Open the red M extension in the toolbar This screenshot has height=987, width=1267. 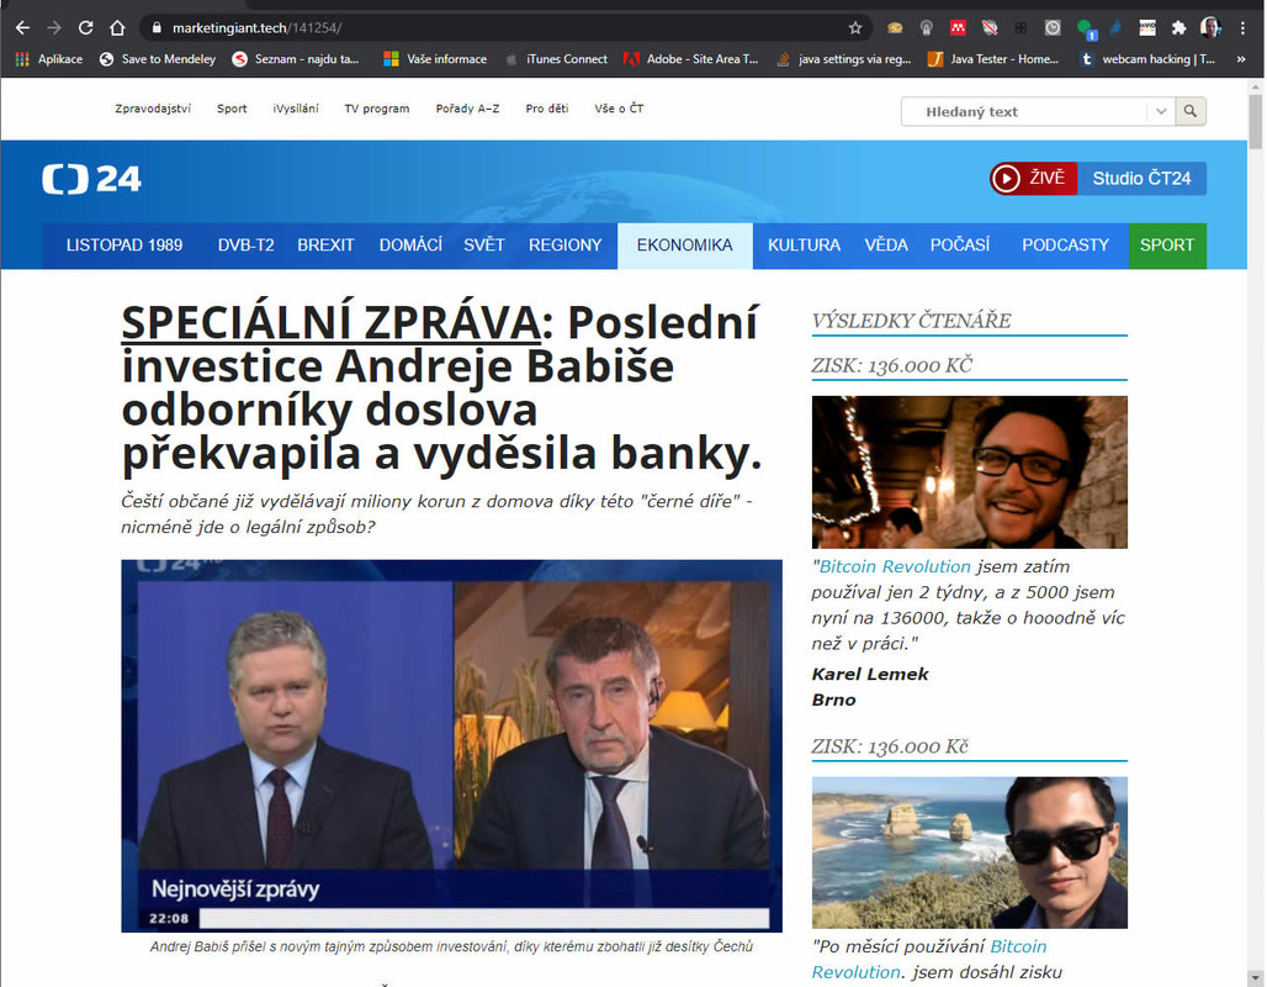956,27
